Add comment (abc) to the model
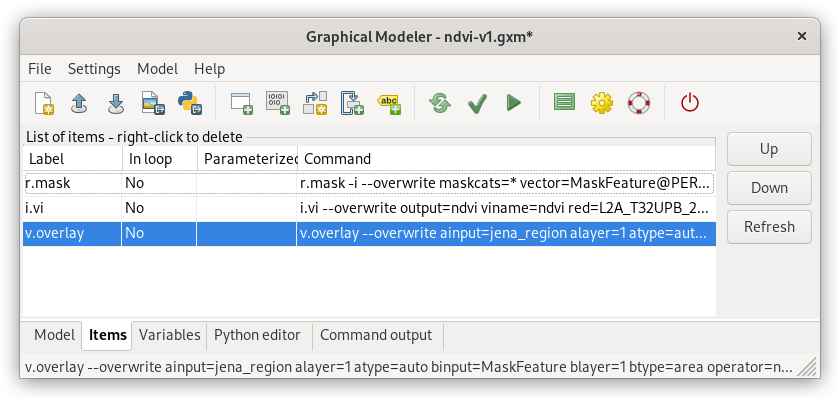 click(389, 103)
